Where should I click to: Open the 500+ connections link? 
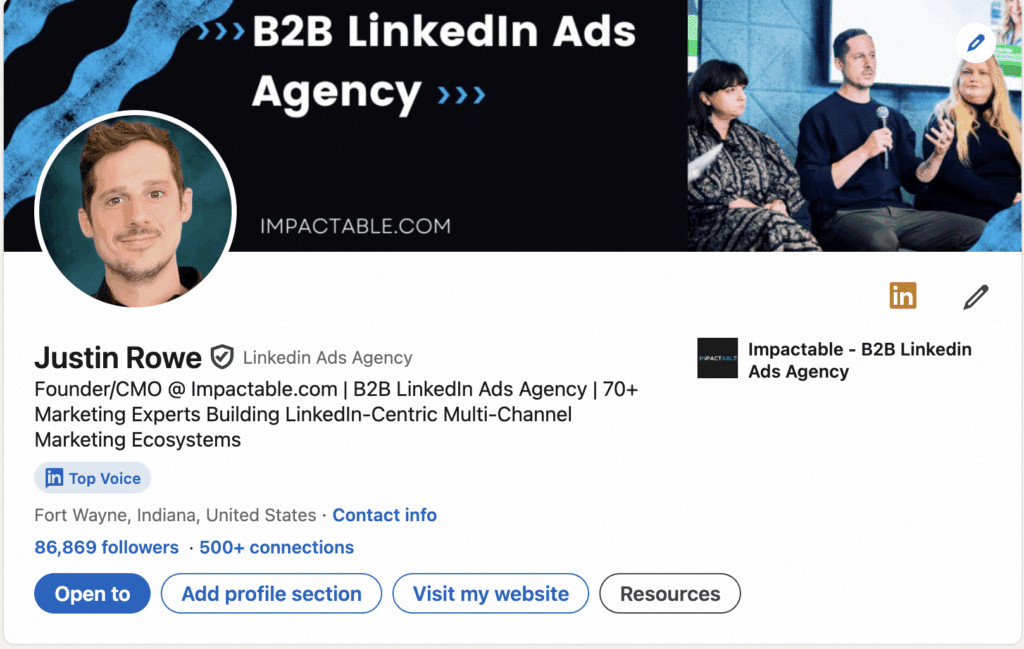[x=276, y=547]
